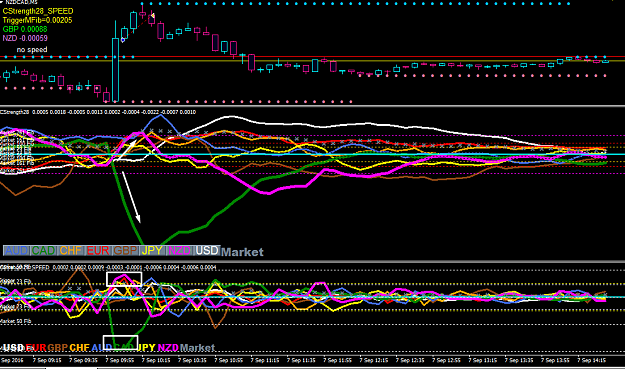Select brown GBP label in speed panel

(58, 348)
